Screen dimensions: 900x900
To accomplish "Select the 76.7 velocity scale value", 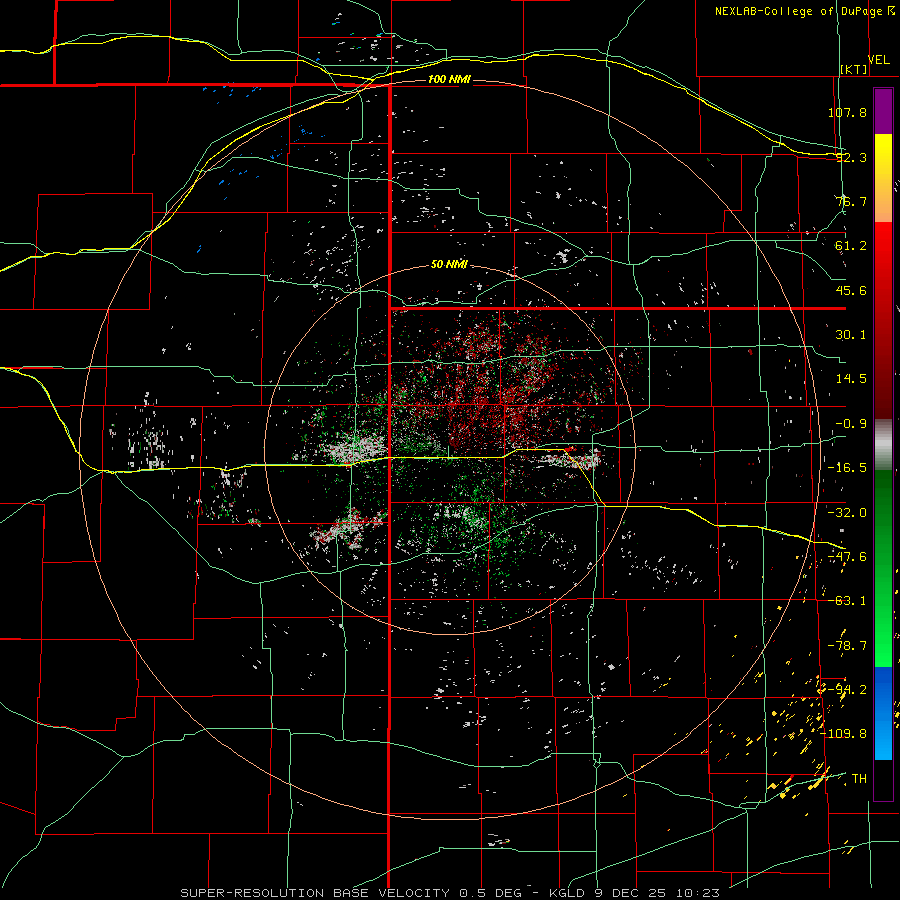I will (851, 201).
